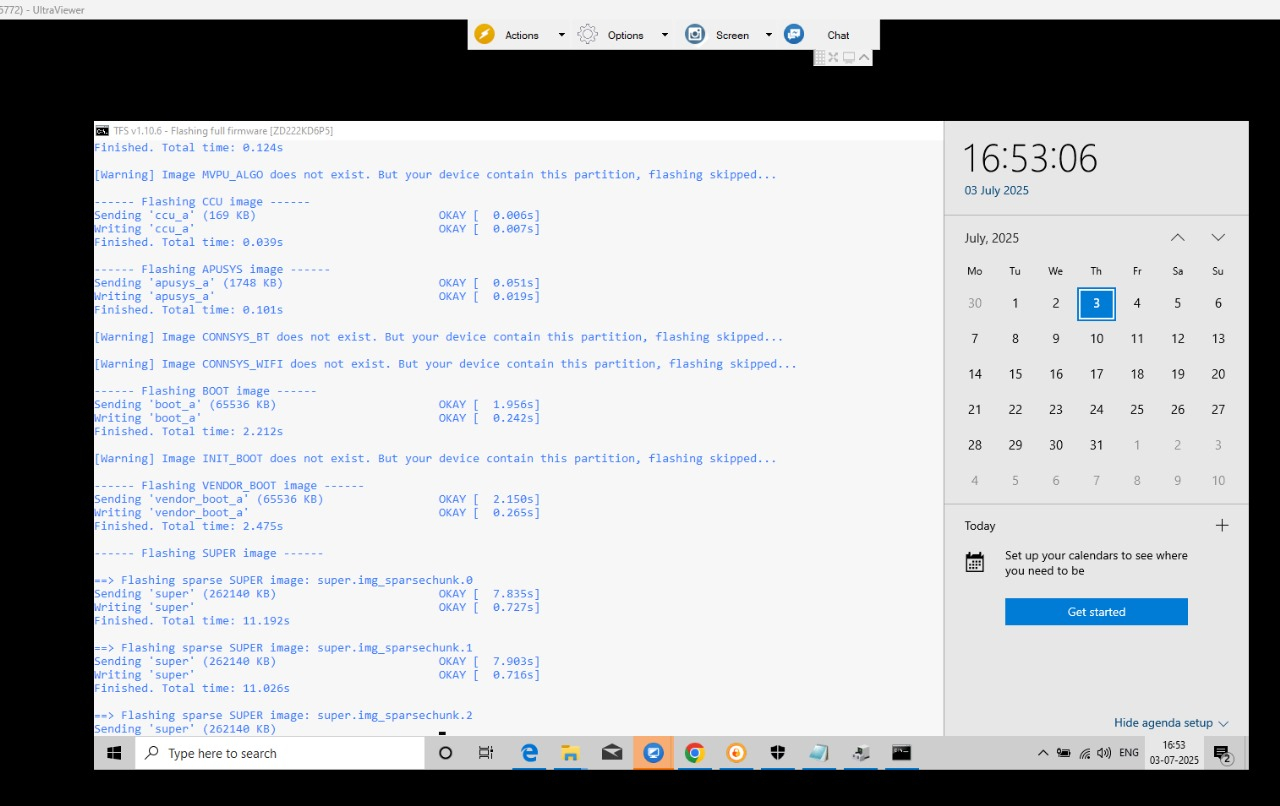
Task: Open the Screen menu label
Action: click(732, 35)
